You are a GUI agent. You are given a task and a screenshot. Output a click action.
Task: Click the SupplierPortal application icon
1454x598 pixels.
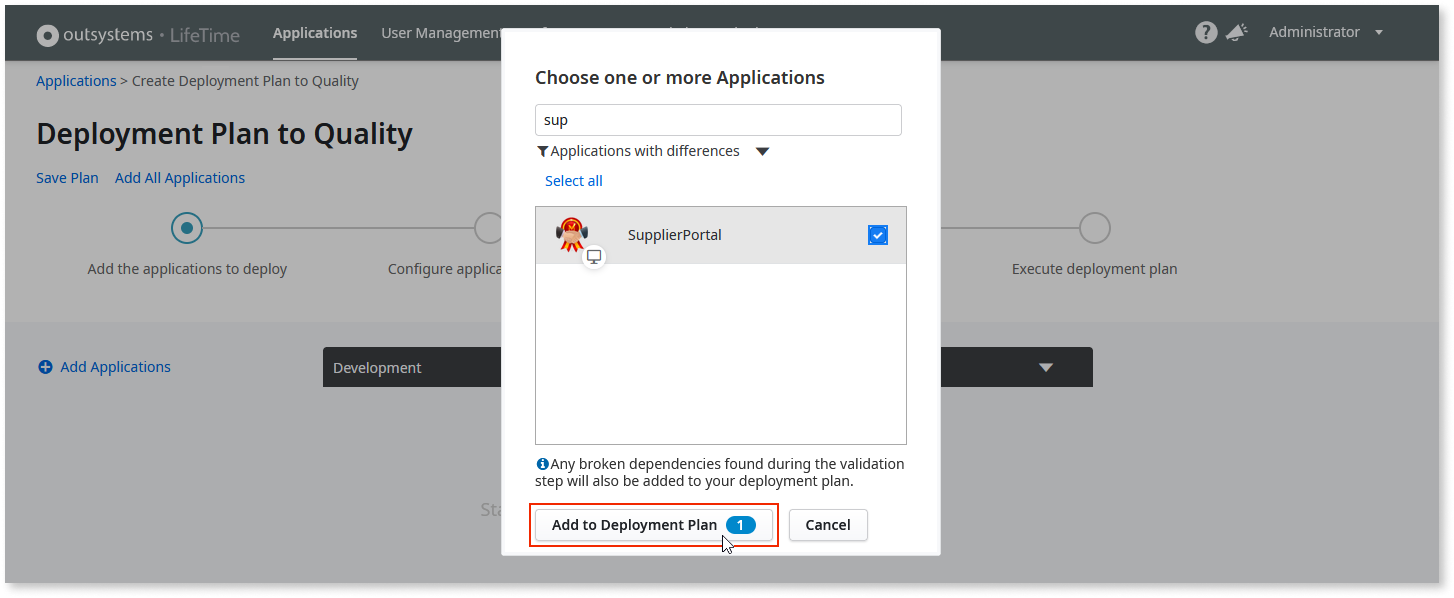[x=571, y=234]
